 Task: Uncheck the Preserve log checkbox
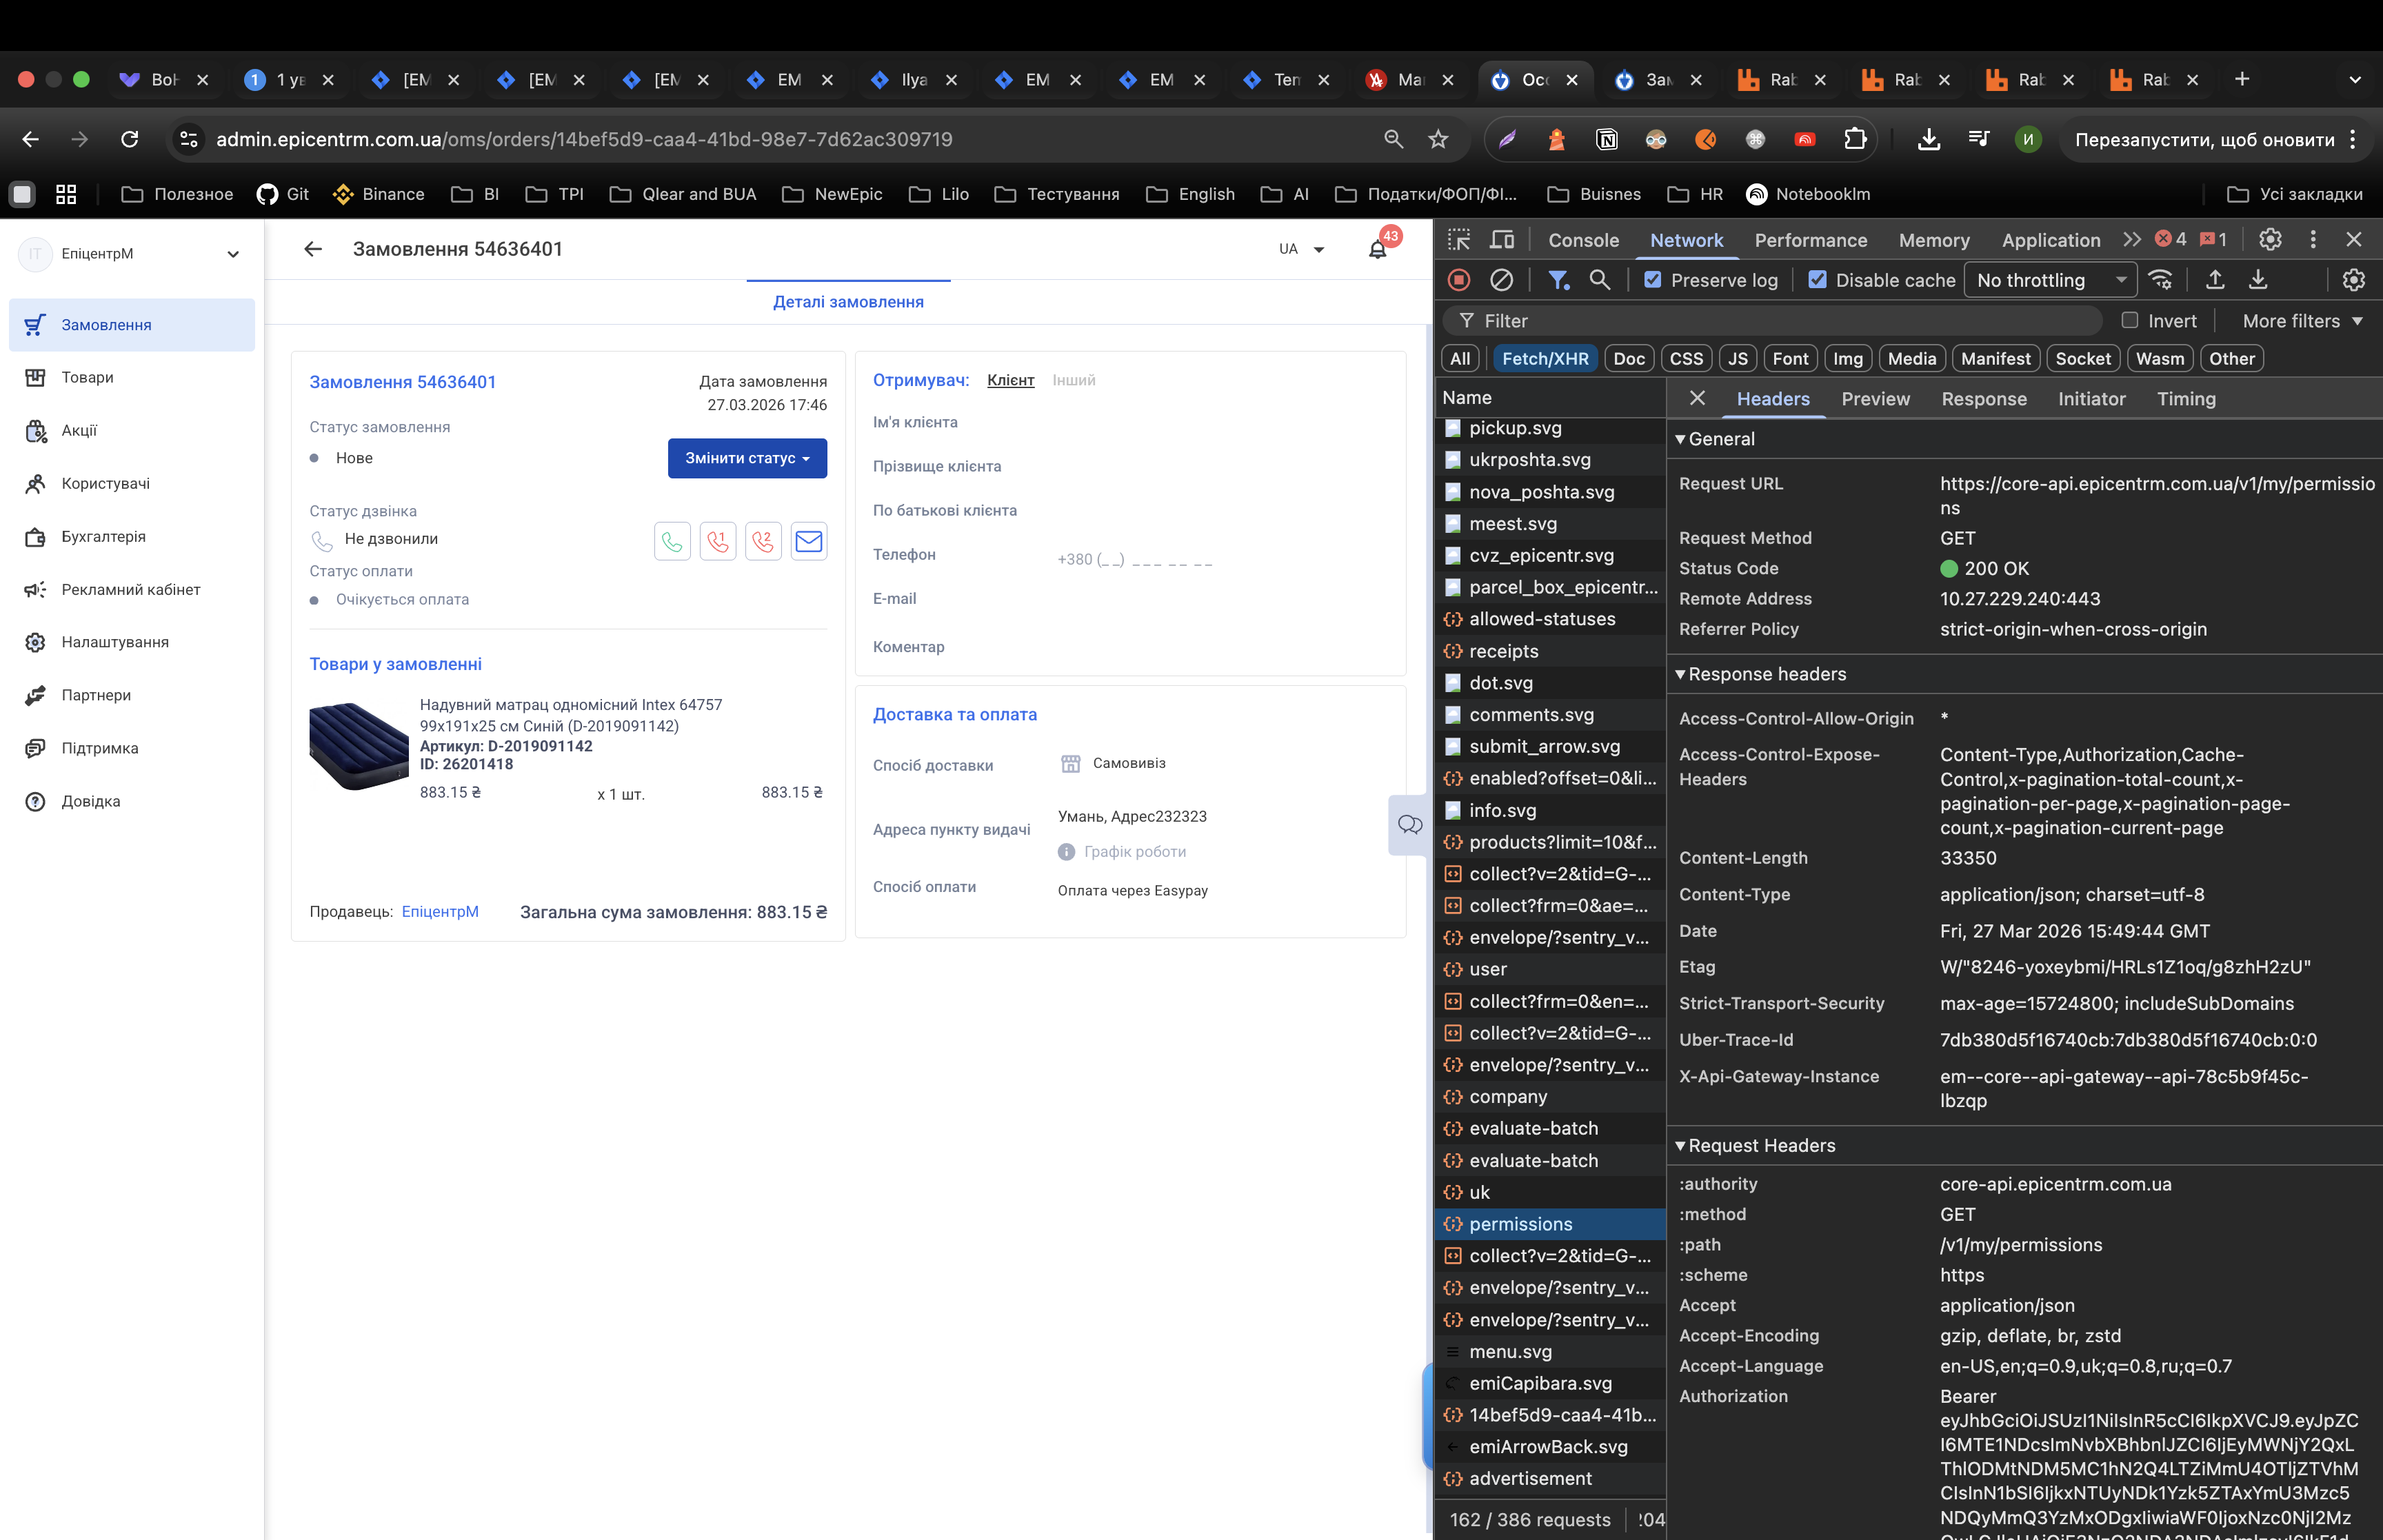[1653, 280]
